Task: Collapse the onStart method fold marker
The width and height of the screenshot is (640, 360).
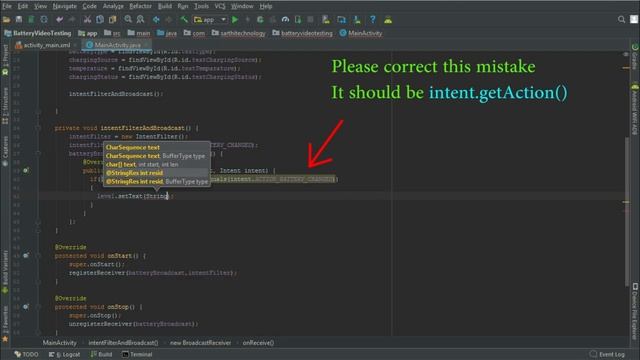Action: 38,256
